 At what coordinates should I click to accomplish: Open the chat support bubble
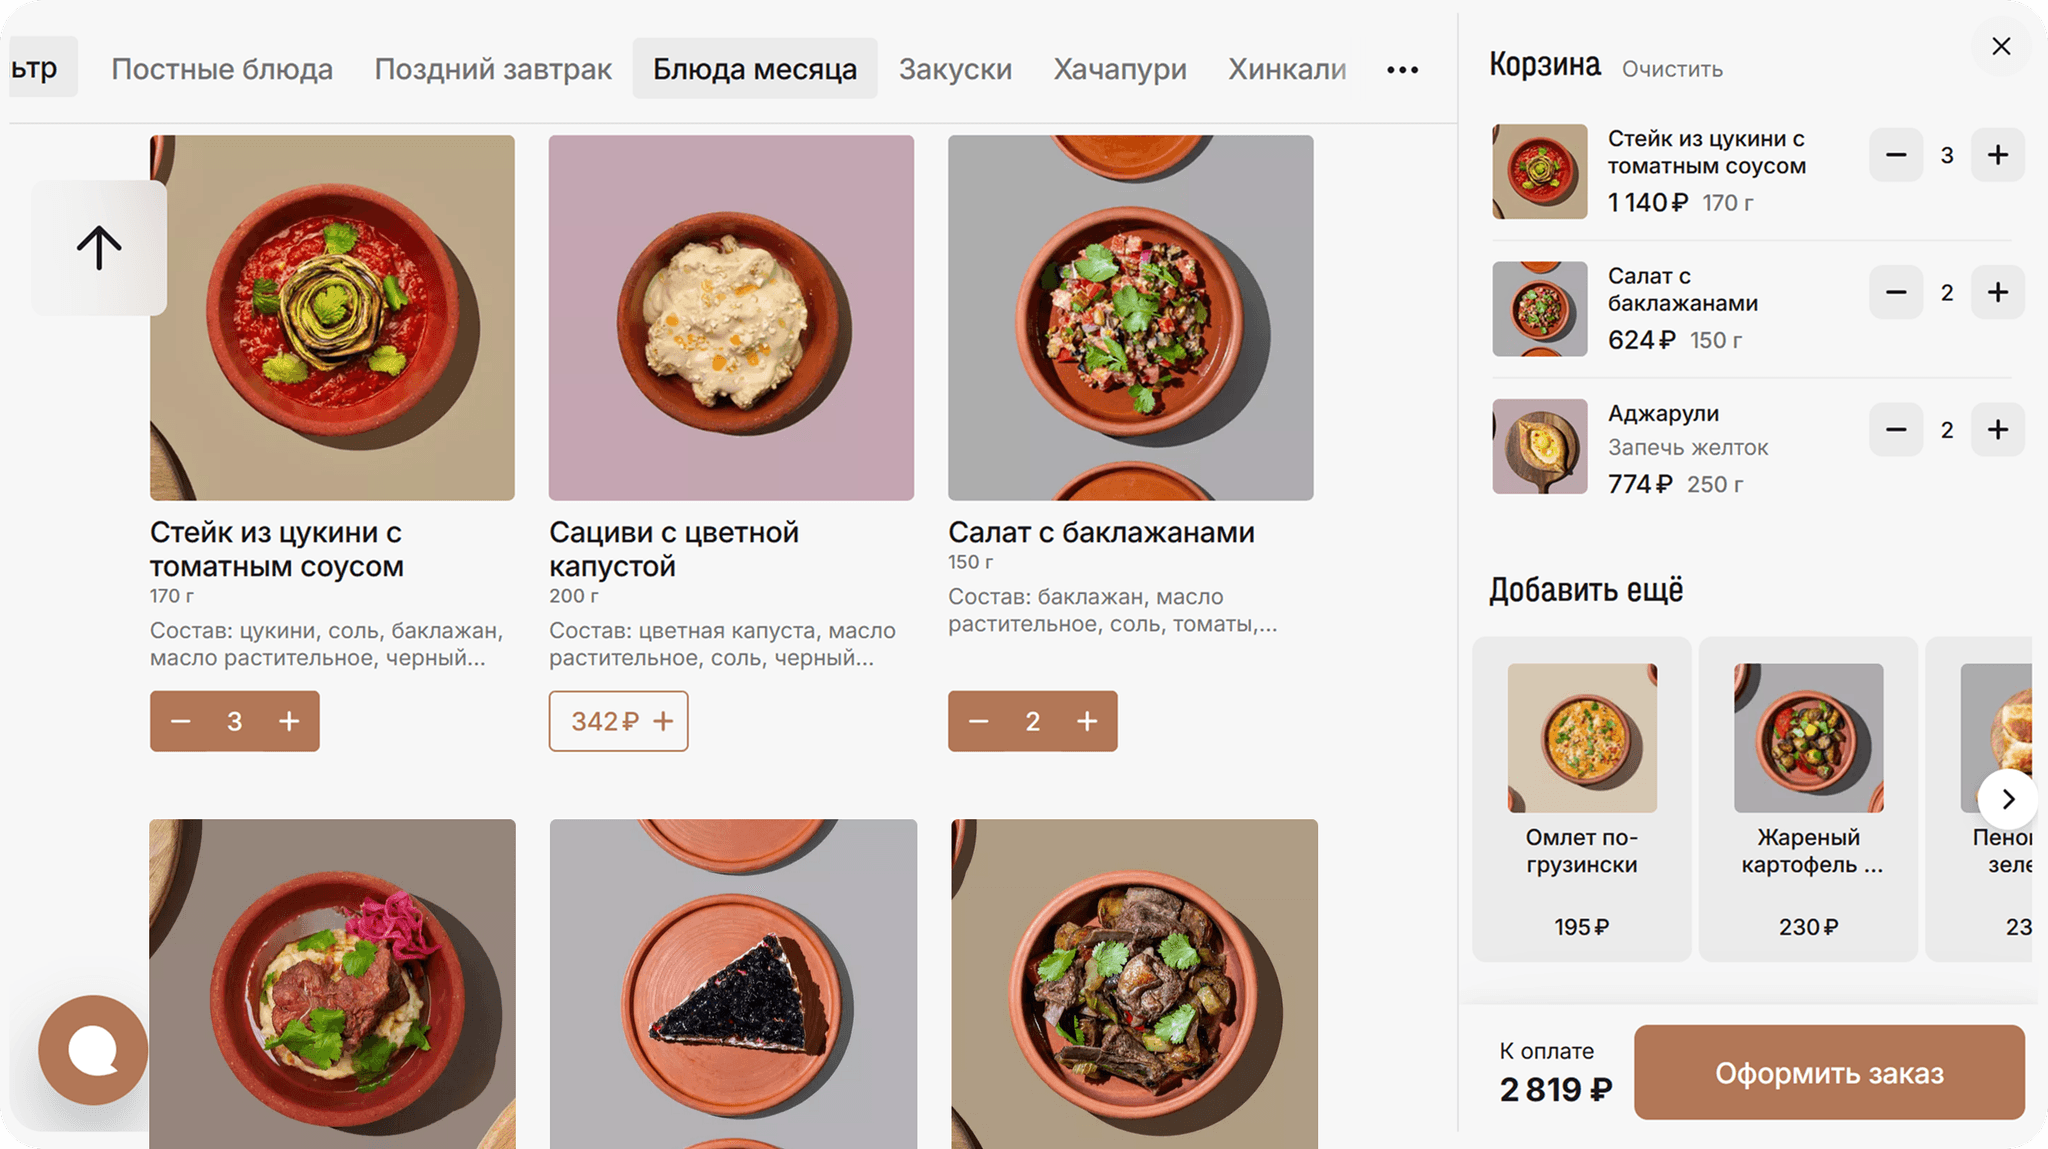pos(93,1050)
